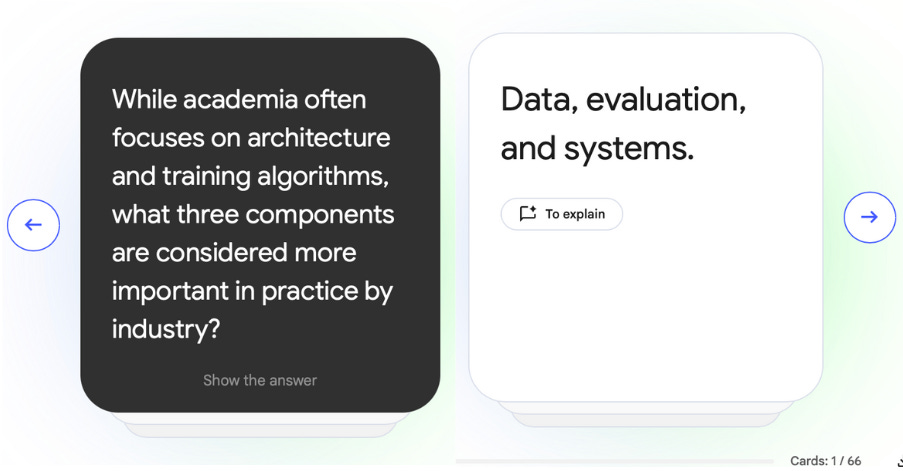The height and width of the screenshot is (471, 903).
Task: Return to the previous card with the left arrow
Action: point(33,225)
